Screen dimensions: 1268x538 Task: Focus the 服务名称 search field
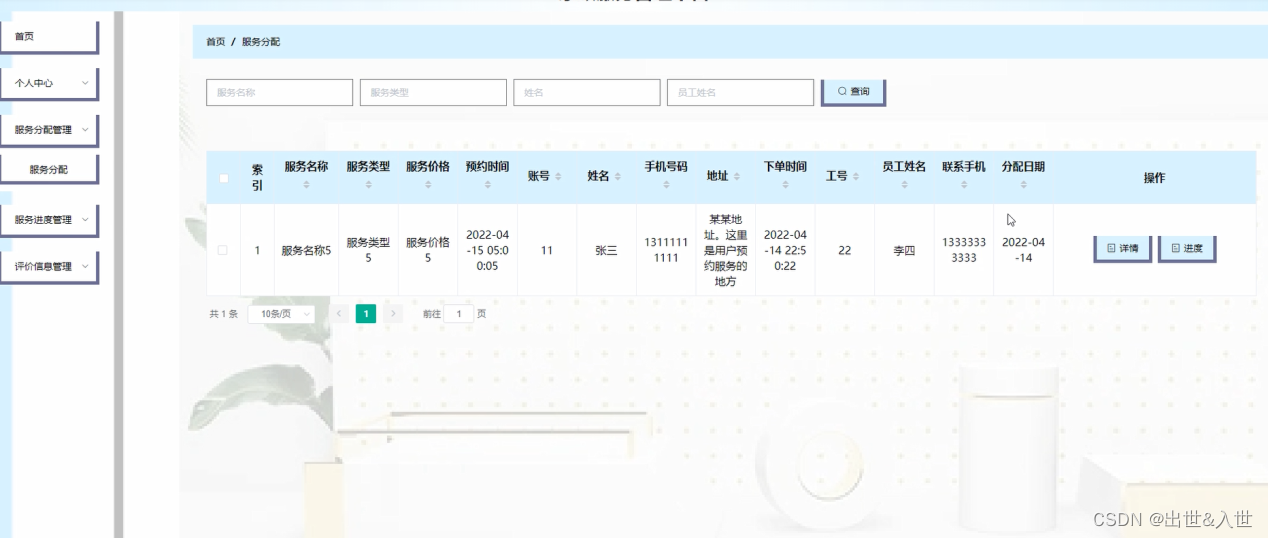coord(279,92)
